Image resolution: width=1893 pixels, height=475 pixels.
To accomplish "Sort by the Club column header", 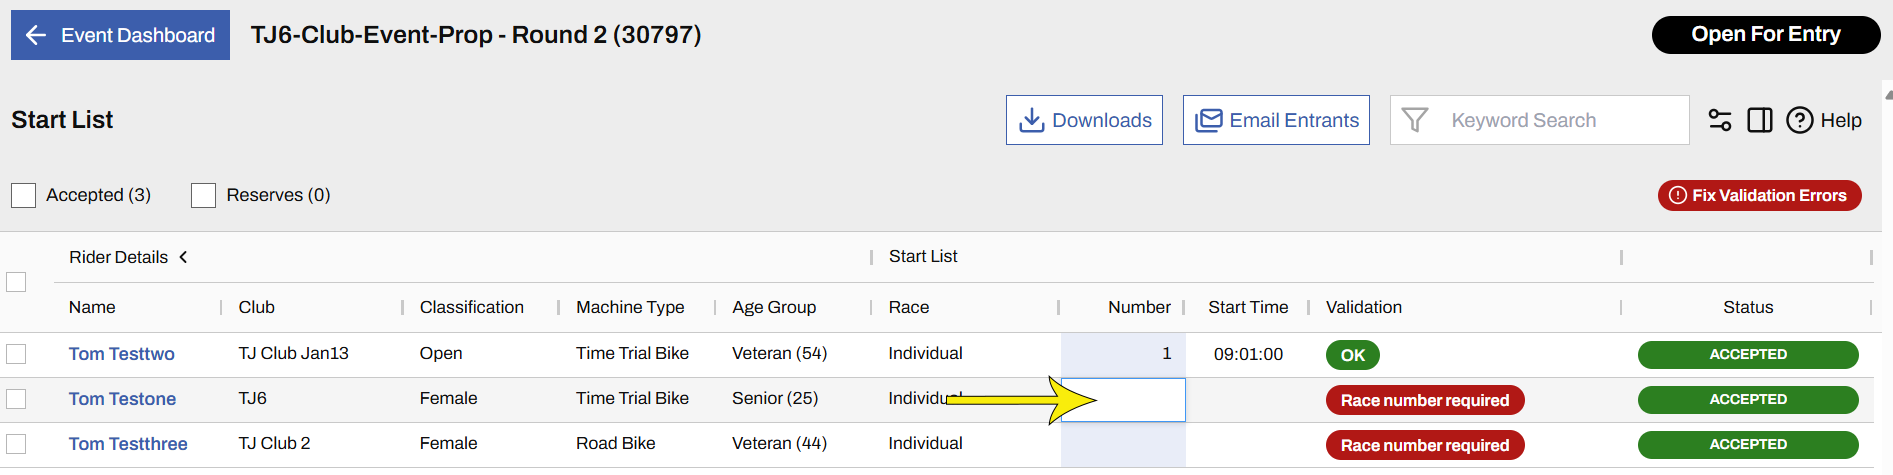I will tap(256, 307).
